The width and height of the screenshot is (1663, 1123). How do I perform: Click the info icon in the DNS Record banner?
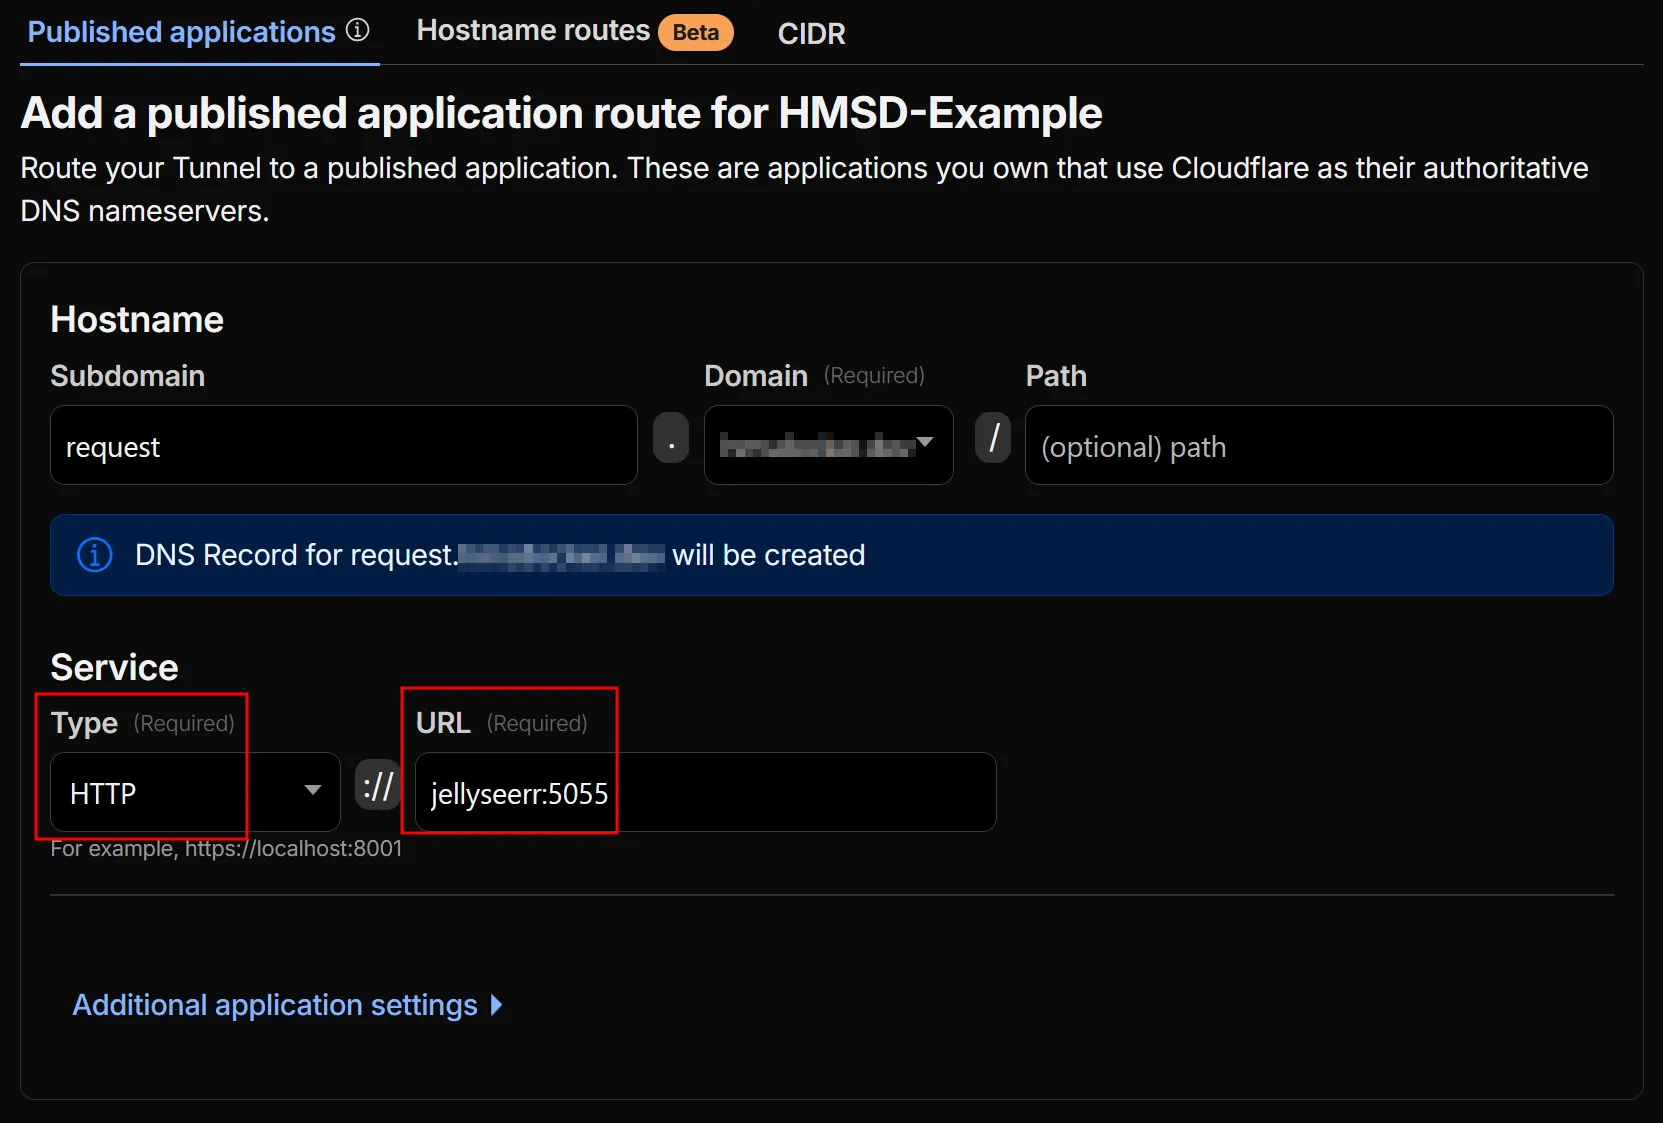click(94, 555)
